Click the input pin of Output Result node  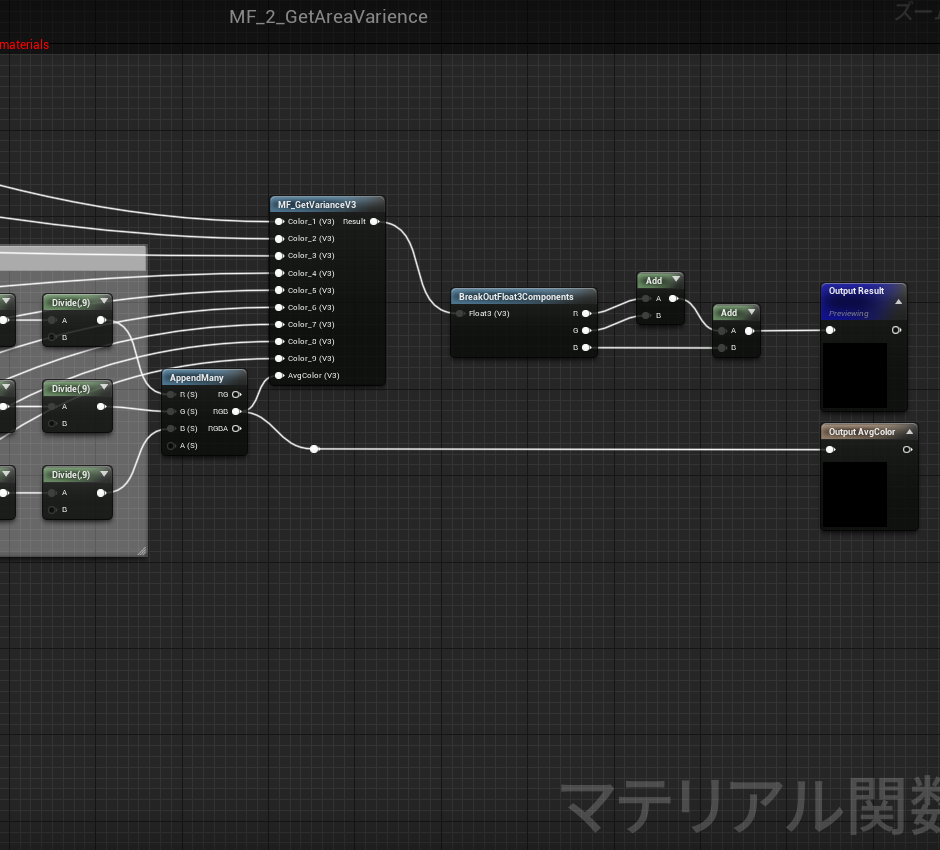[830, 330]
